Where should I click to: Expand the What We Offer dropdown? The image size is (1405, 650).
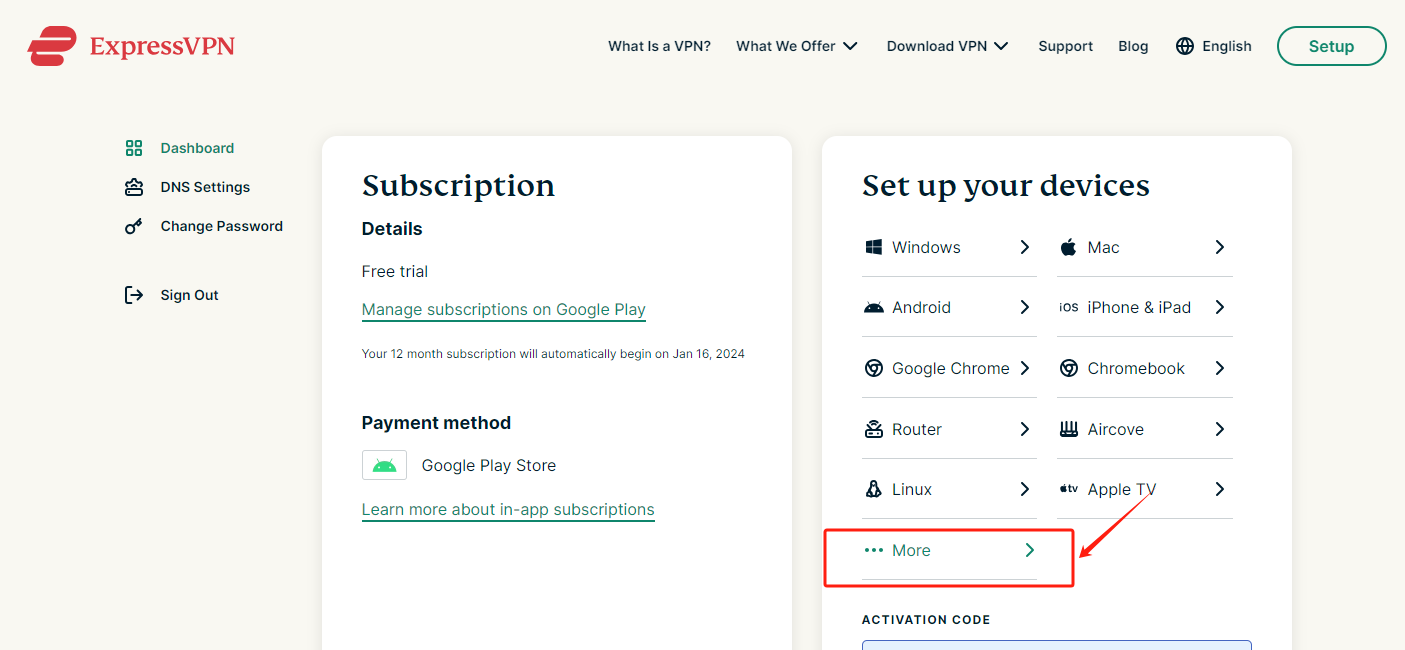pyautogui.click(x=797, y=46)
